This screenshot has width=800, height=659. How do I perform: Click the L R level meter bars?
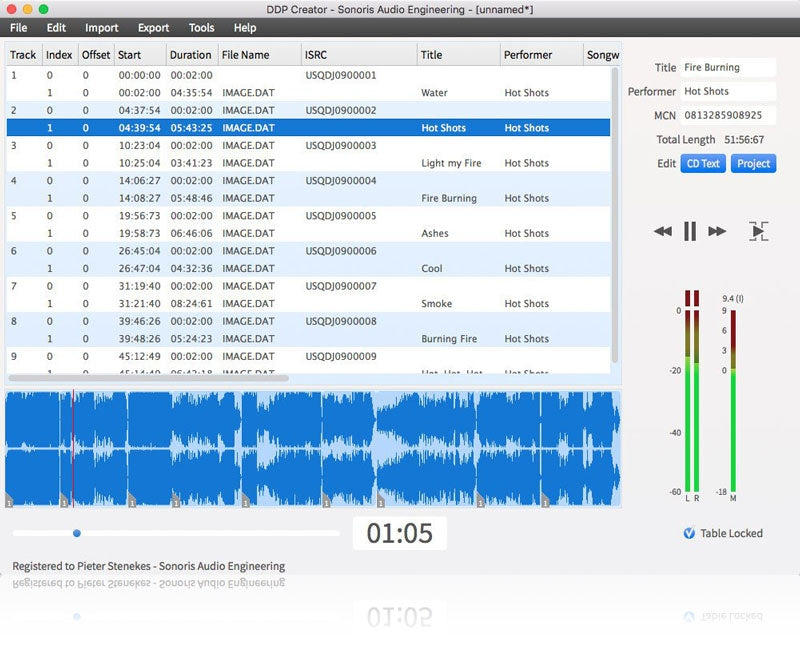pos(692,391)
